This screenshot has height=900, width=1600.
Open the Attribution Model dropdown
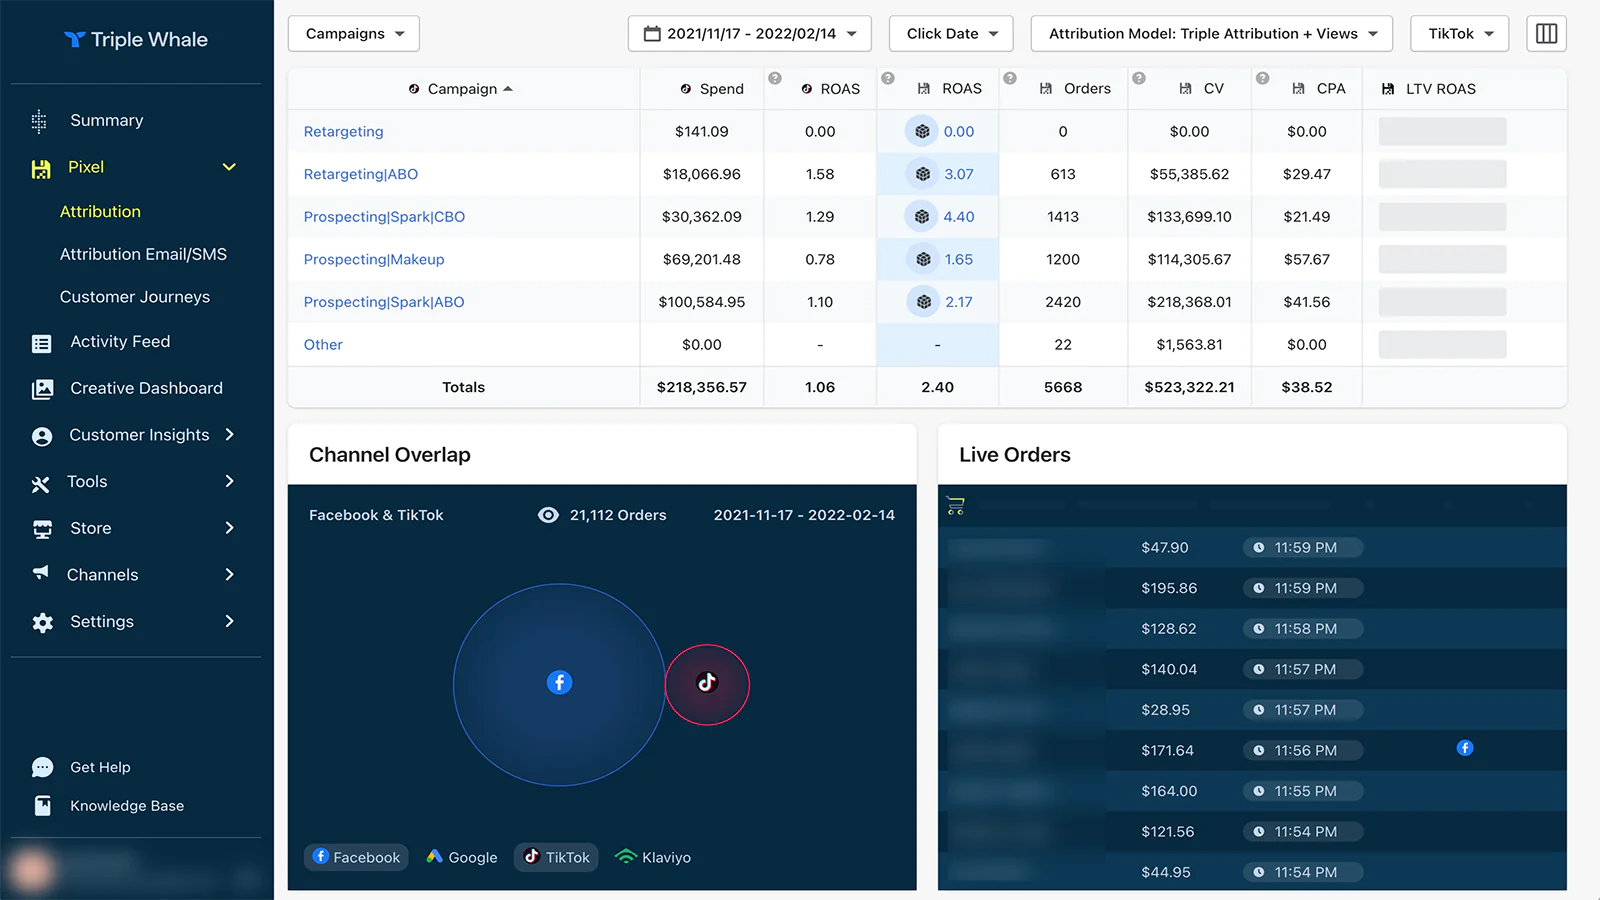pos(1211,34)
